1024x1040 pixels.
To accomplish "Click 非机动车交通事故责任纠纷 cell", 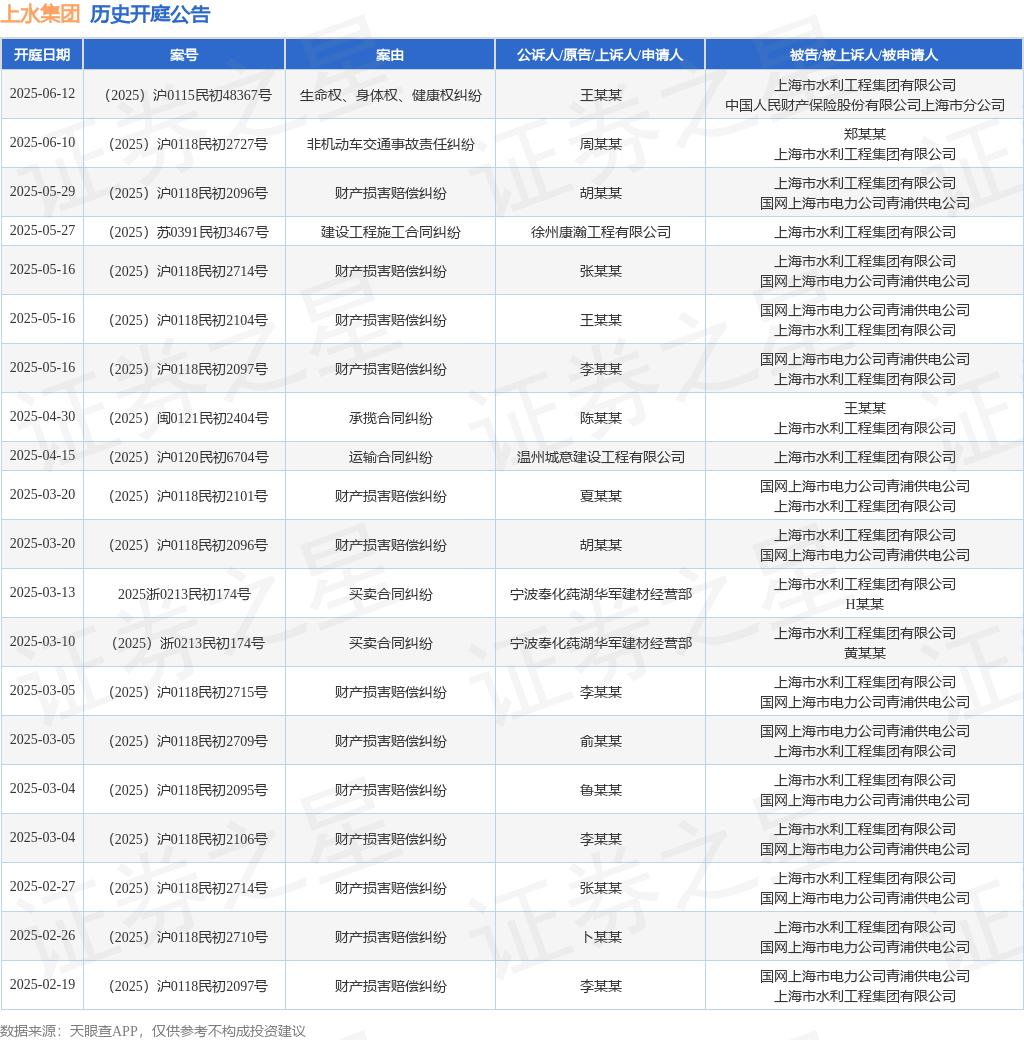I will coord(391,145).
